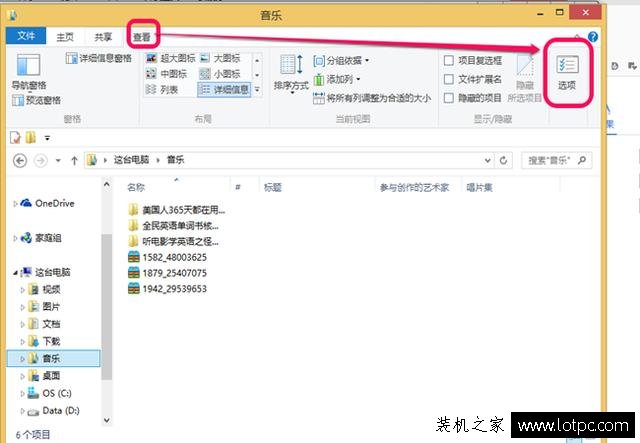Click the navigation pane scrollbar down arrow
The height and width of the screenshot is (443, 640).
[107, 420]
